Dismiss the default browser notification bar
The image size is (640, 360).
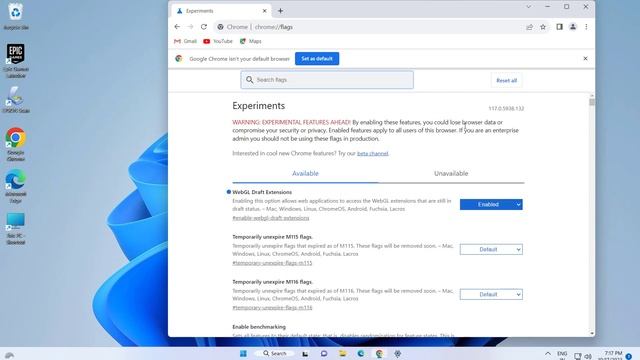585,59
